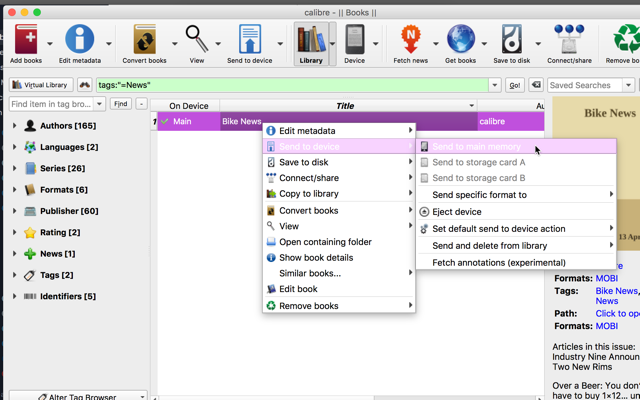This screenshot has height=400, width=640.
Task: Open the Bike News tag link
Action: coord(616,291)
